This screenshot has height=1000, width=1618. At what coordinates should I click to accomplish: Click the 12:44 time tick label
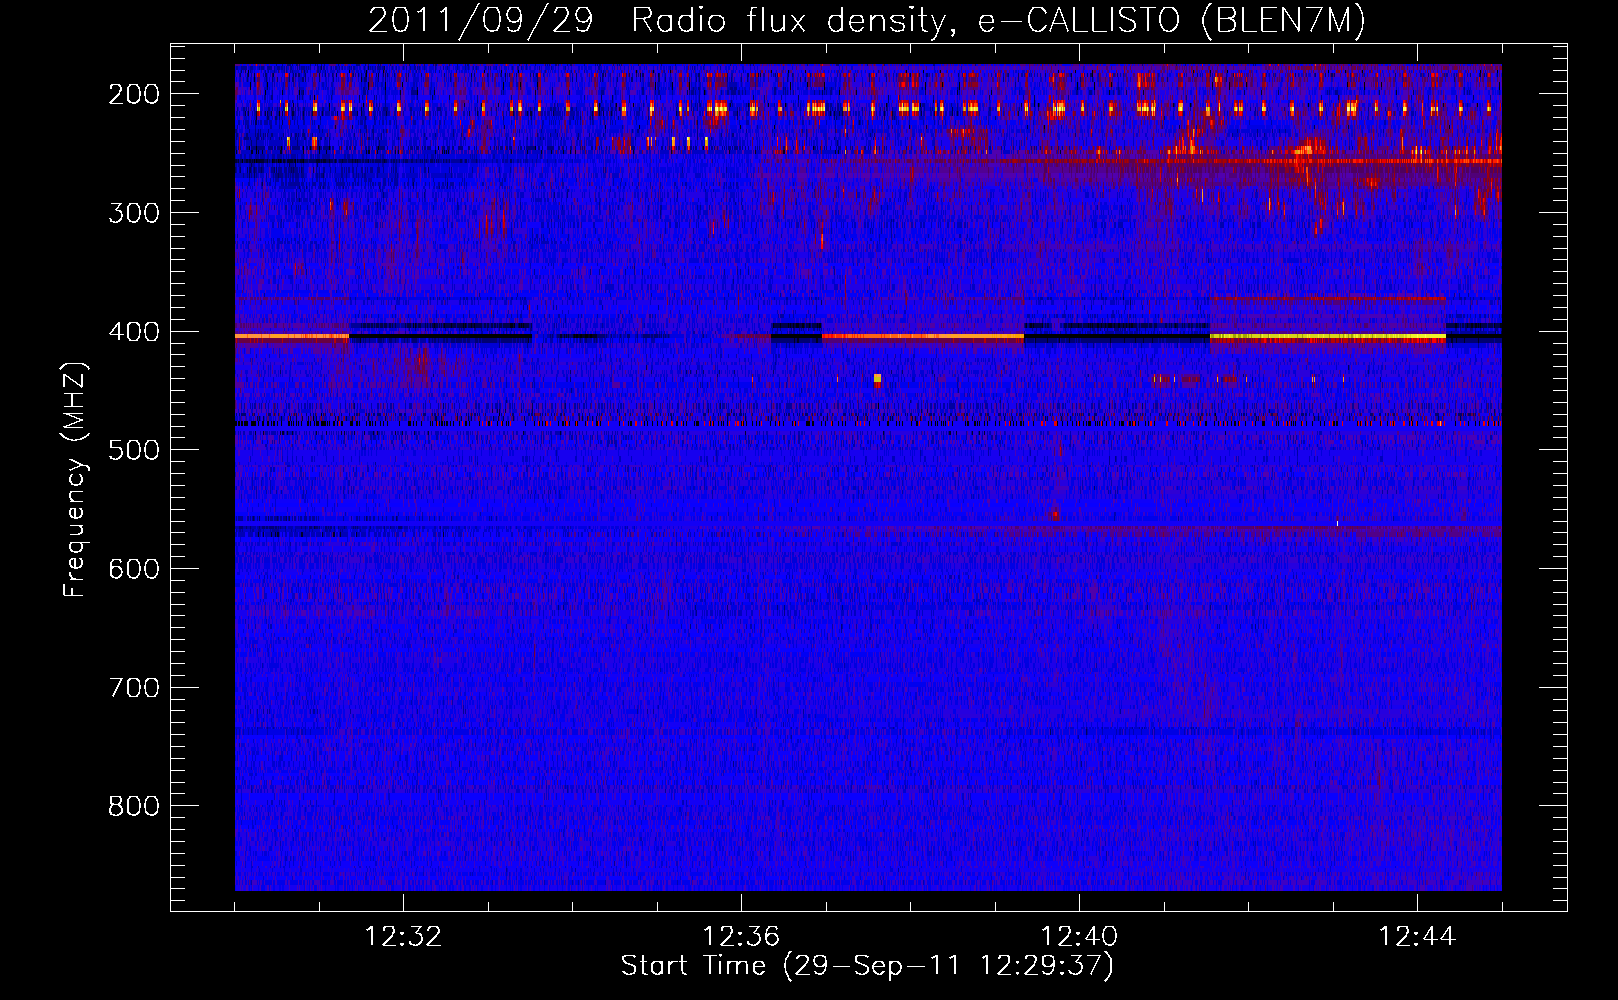tap(1417, 937)
